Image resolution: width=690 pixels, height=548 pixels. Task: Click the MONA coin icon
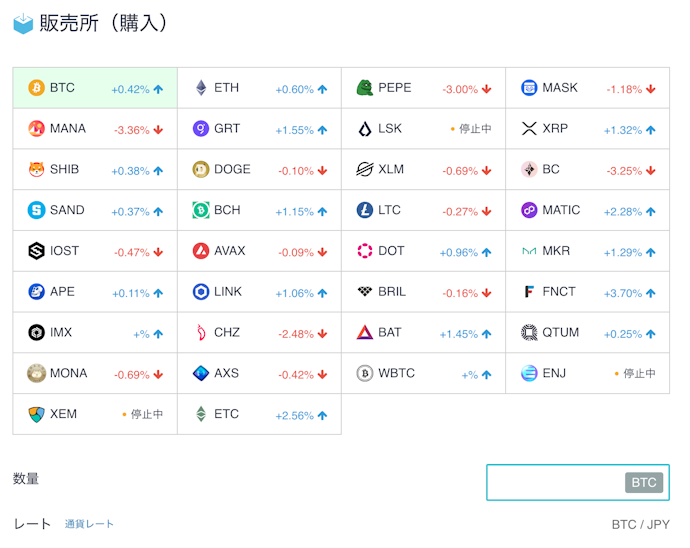(37, 373)
